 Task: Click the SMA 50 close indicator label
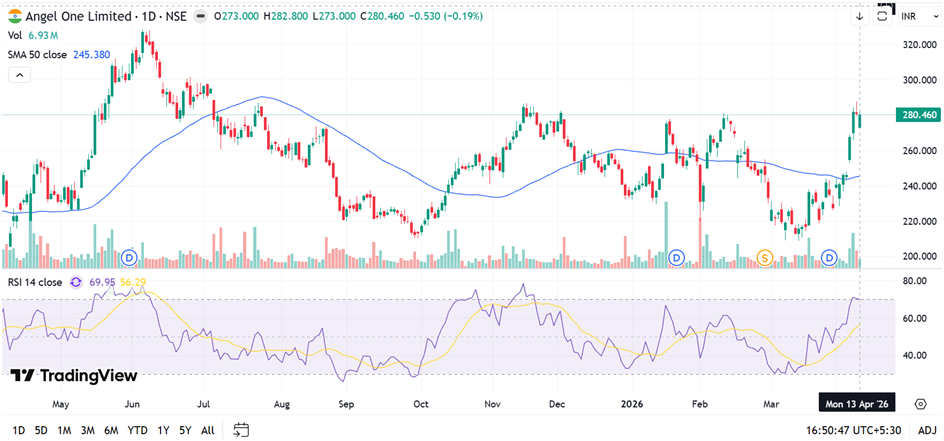(37, 53)
